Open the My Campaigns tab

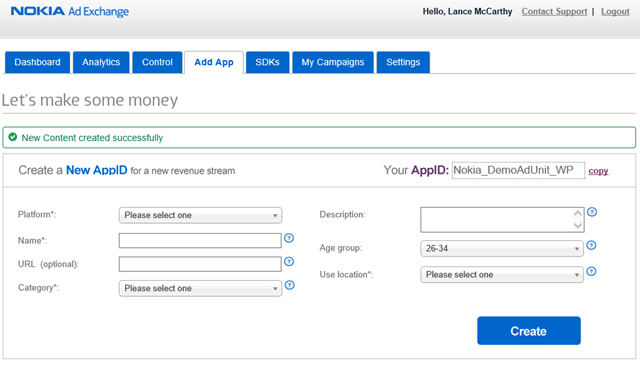coord(333,62)
